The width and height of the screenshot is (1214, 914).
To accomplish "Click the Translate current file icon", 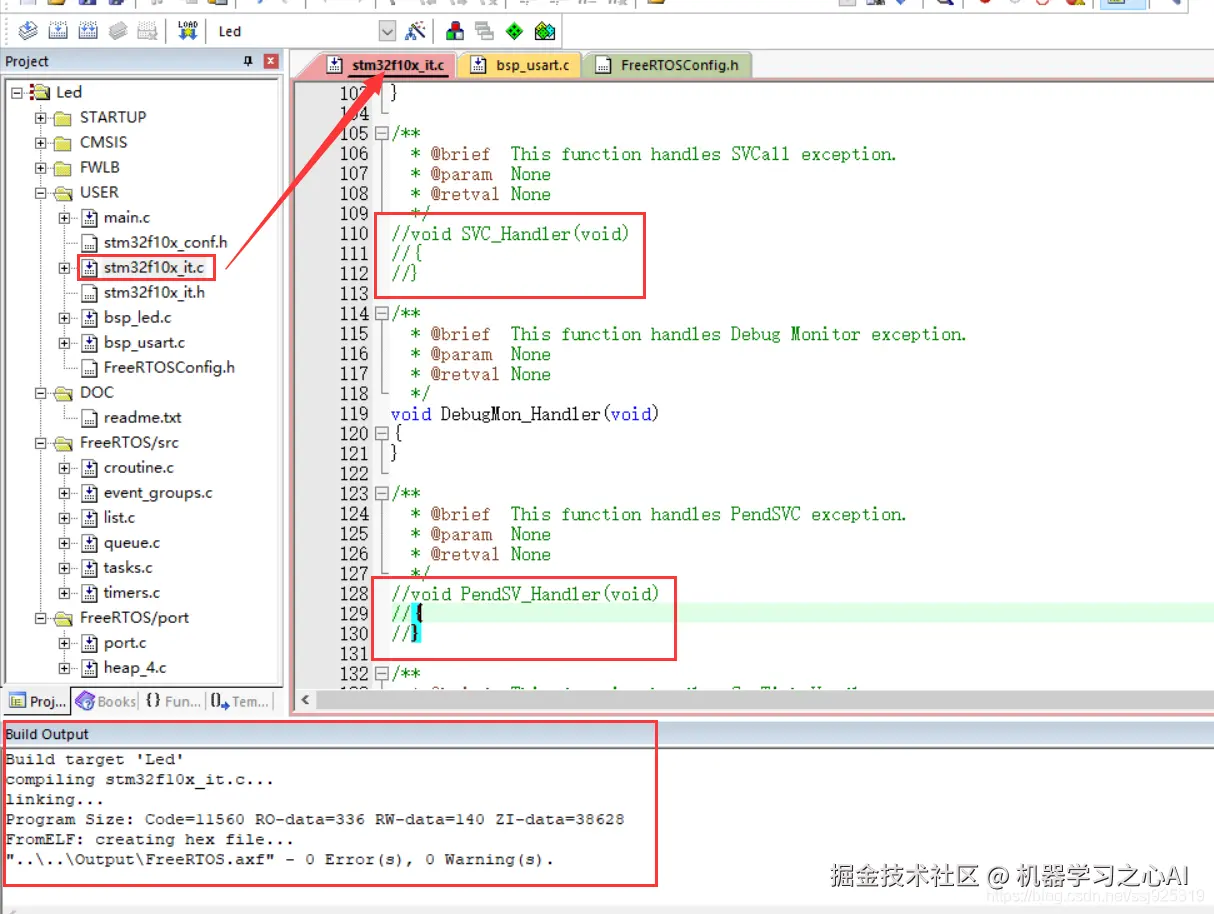I will 27,31.
